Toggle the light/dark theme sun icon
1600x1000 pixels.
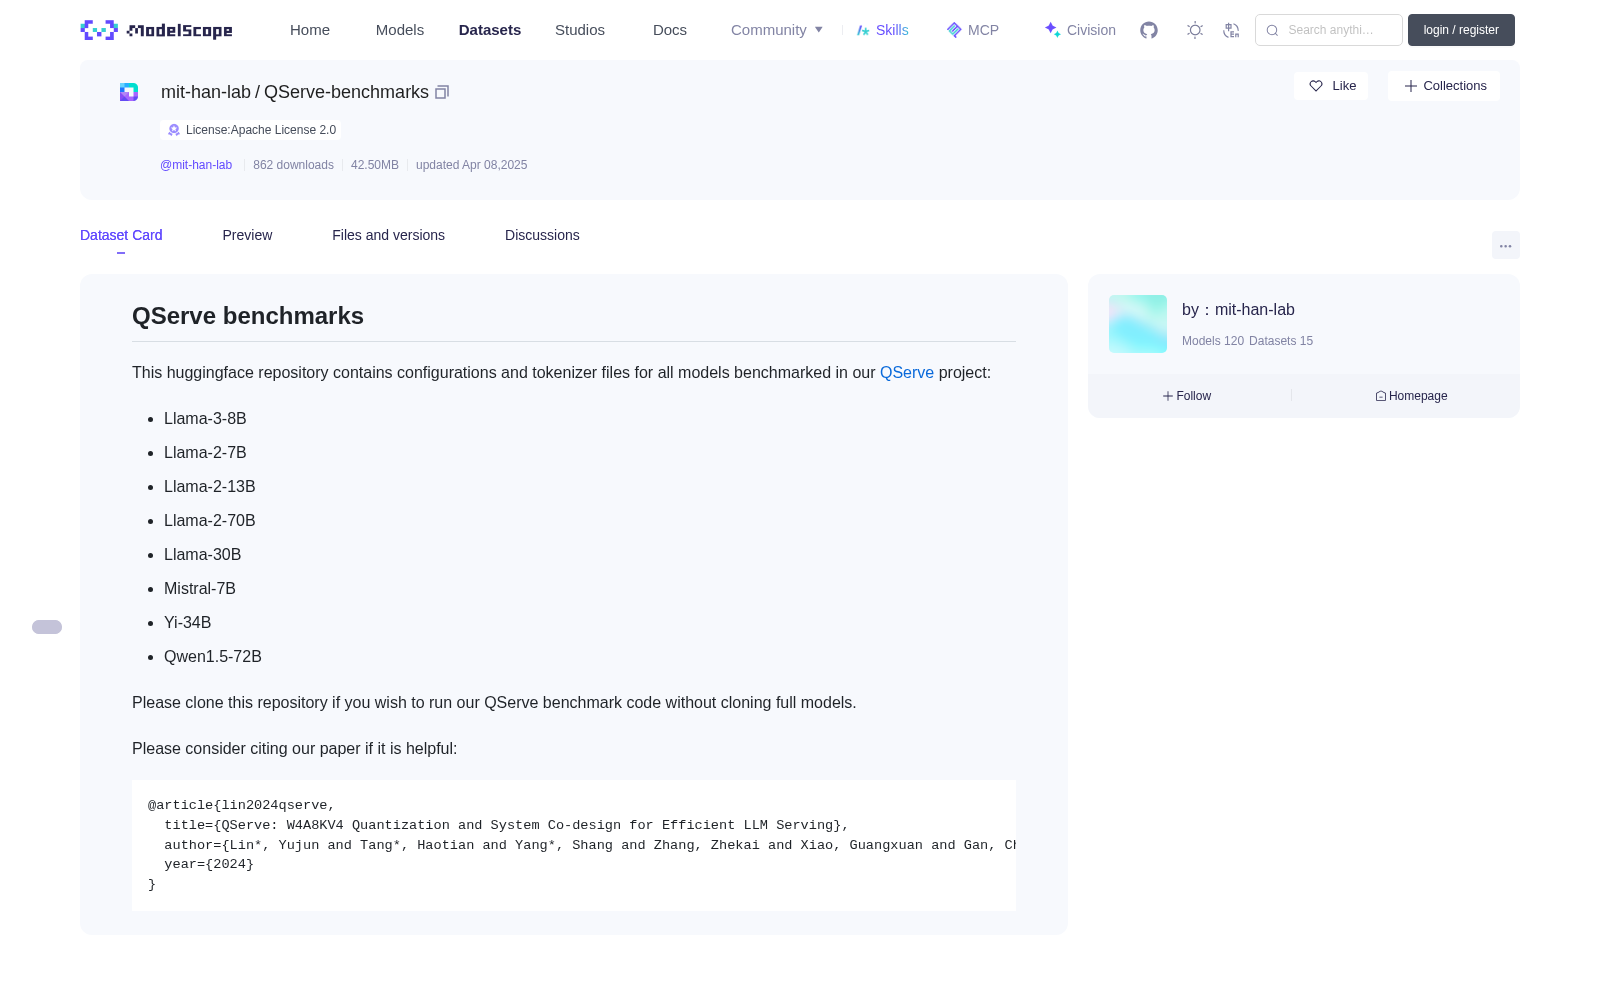[x=1194, y=30]
